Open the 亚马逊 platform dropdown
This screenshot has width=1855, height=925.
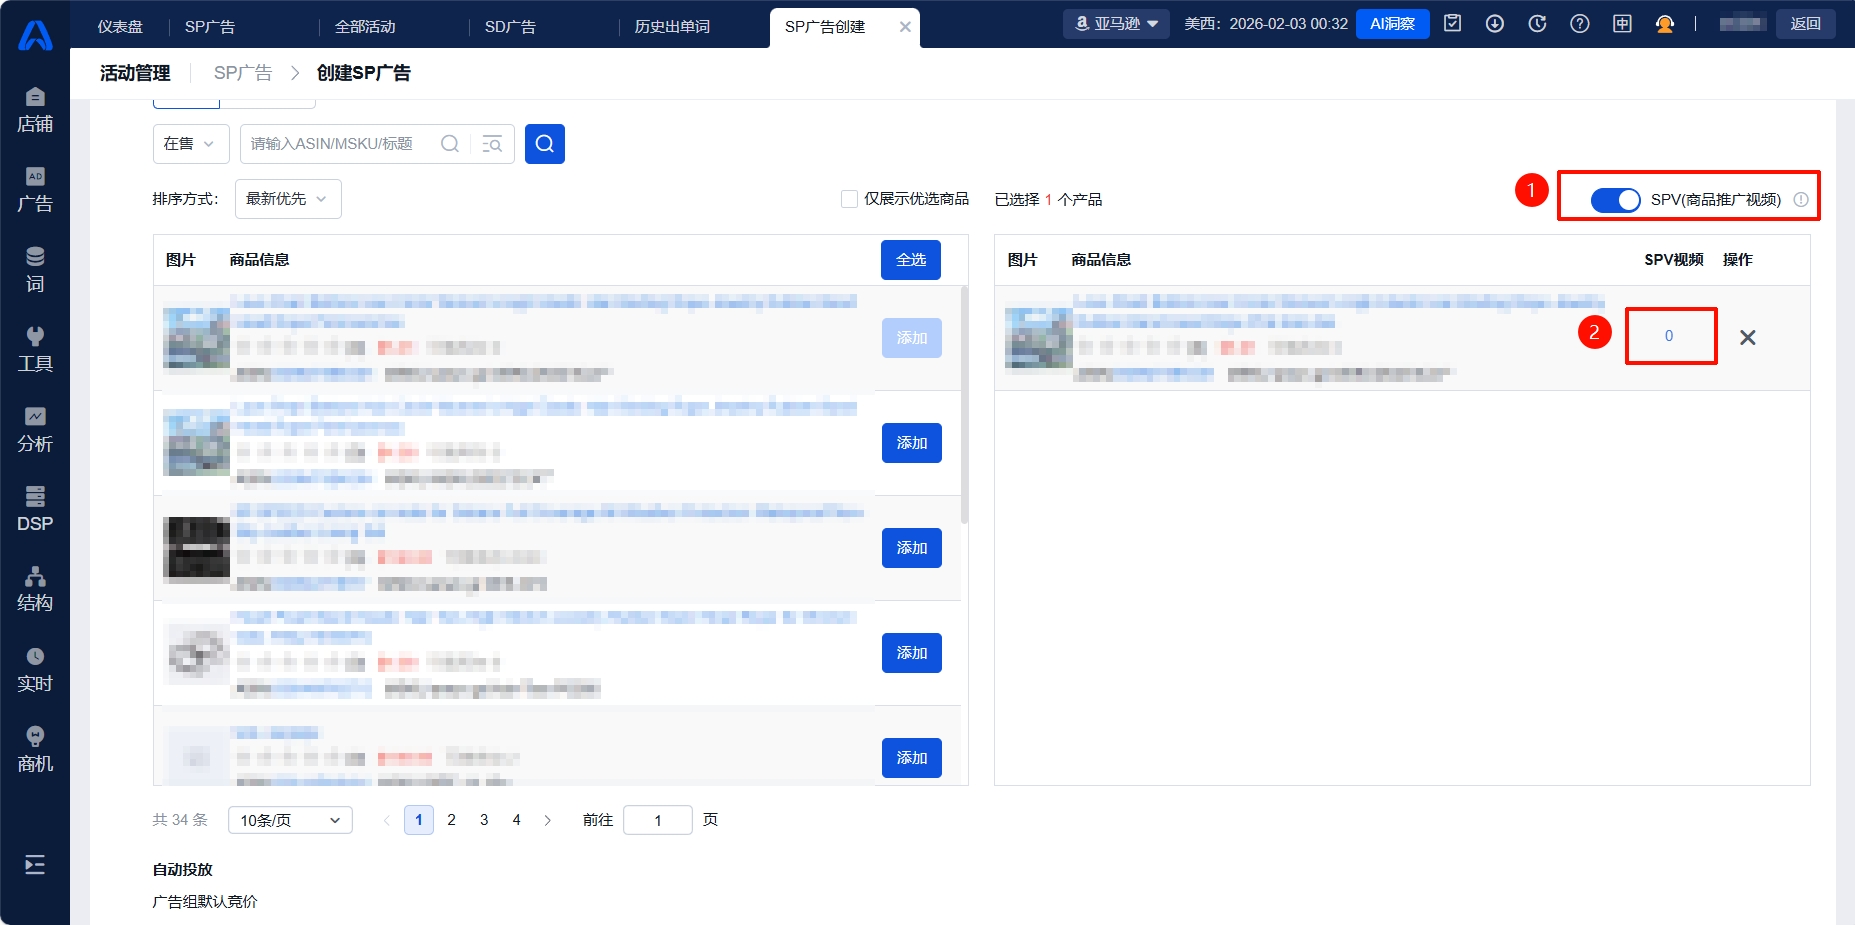[x=1116, y=24]
